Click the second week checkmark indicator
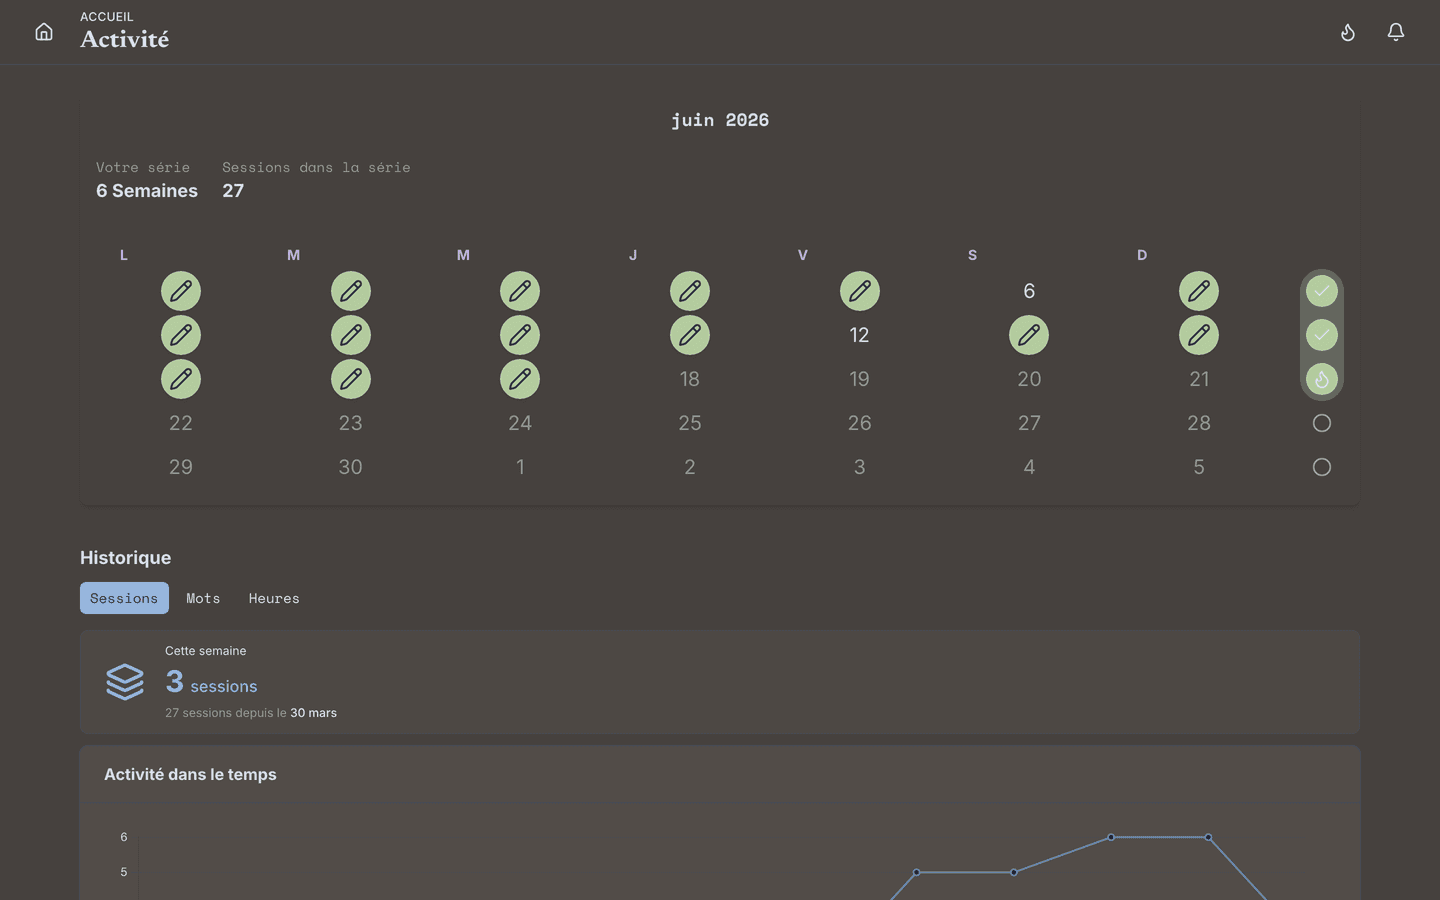The height and width of the screenshot is (900, 1440). click(x=1322, y=335)
